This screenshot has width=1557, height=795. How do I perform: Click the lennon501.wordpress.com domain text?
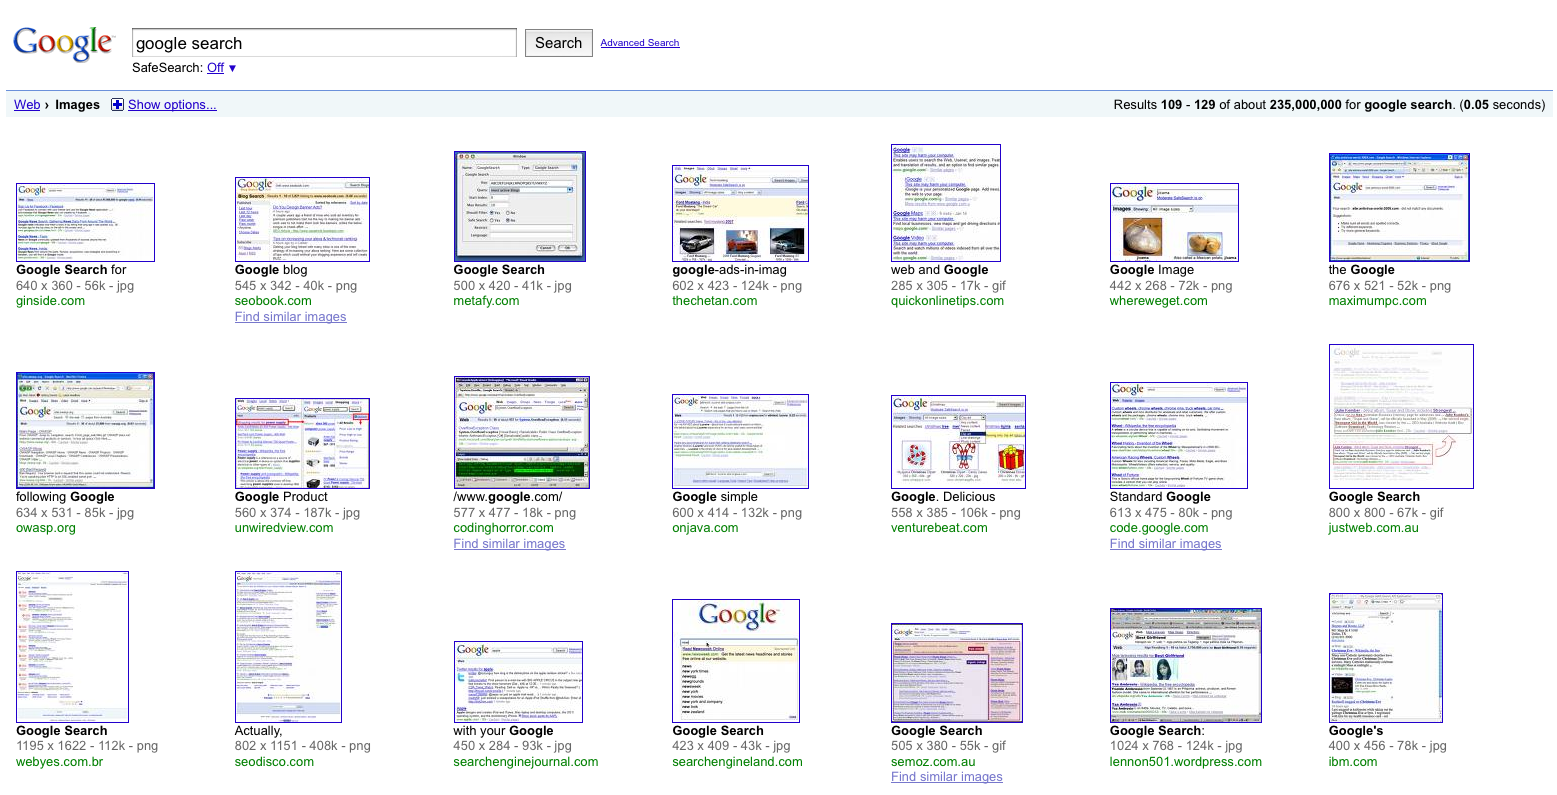1186,762
